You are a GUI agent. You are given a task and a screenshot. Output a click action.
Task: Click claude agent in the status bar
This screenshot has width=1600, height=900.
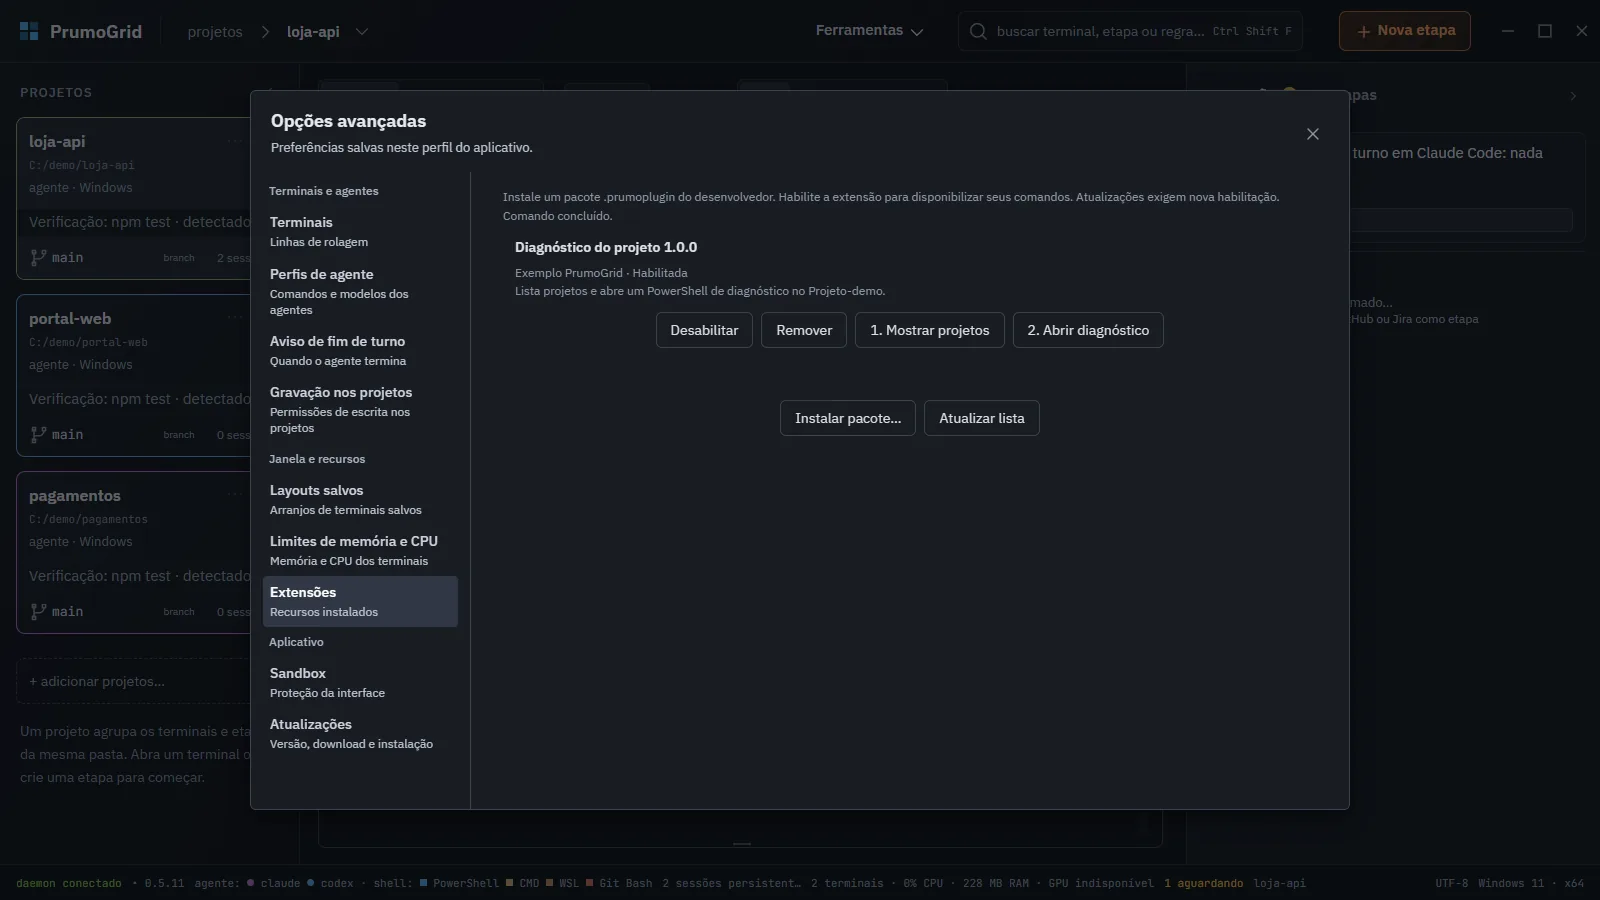(274, 883)
